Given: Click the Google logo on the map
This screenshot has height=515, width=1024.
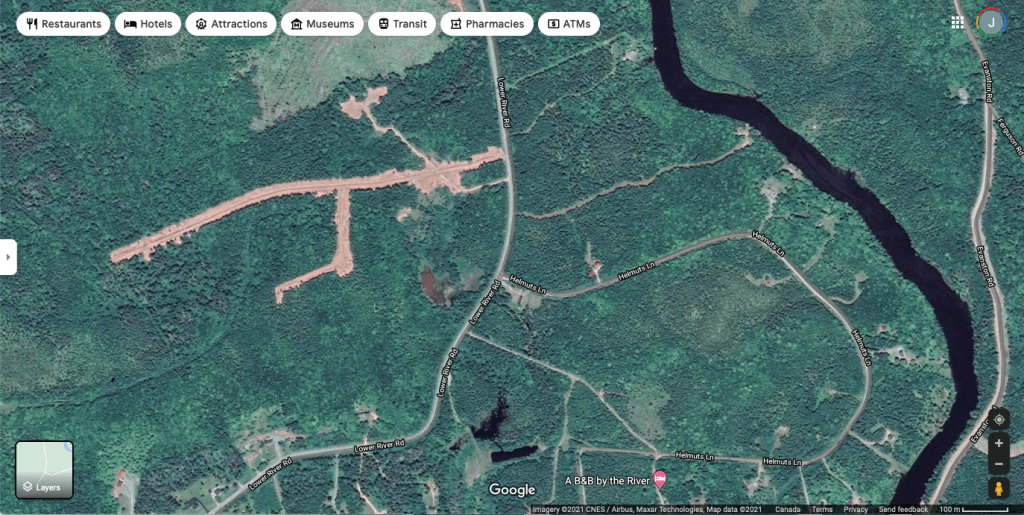Looking at the screenshot, I should (512, 490).
